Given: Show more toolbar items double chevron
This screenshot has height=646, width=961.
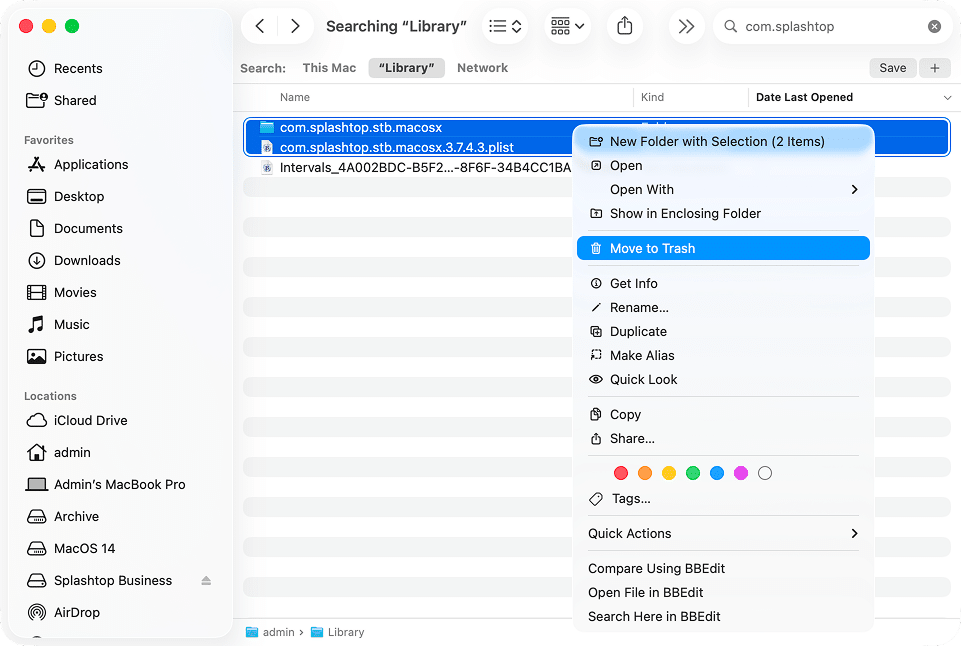Looking at the screenshot, I should pyautogui.click(x=686, y=27).
